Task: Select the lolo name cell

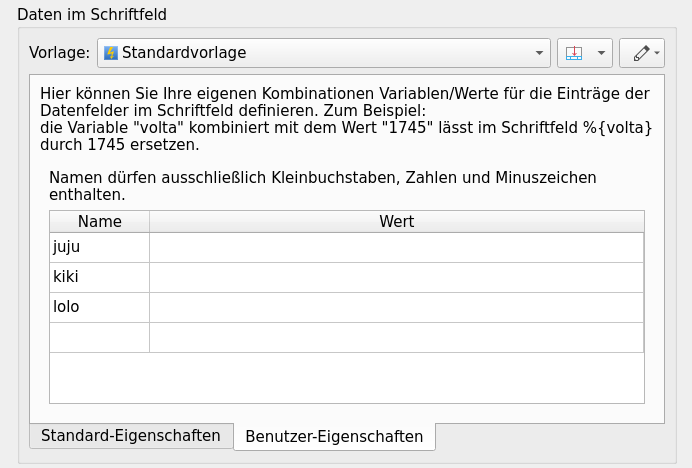Action: (99, 307)
